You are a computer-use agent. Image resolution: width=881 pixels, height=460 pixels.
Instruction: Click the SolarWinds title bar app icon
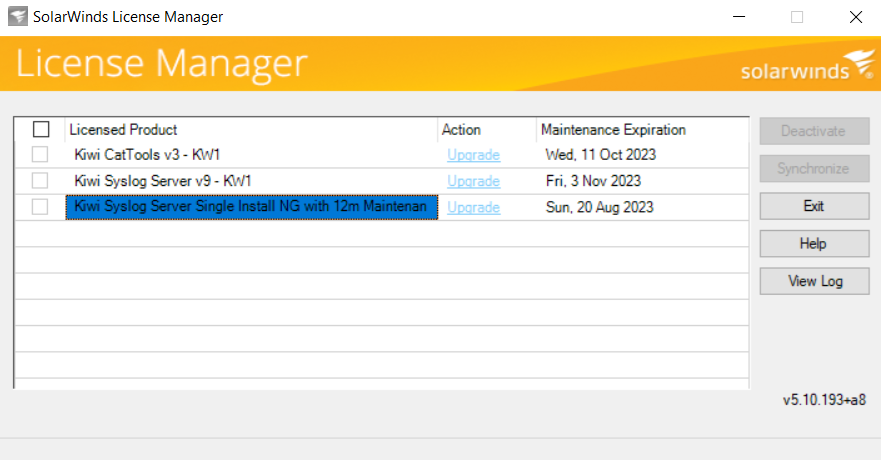(17, 16)
